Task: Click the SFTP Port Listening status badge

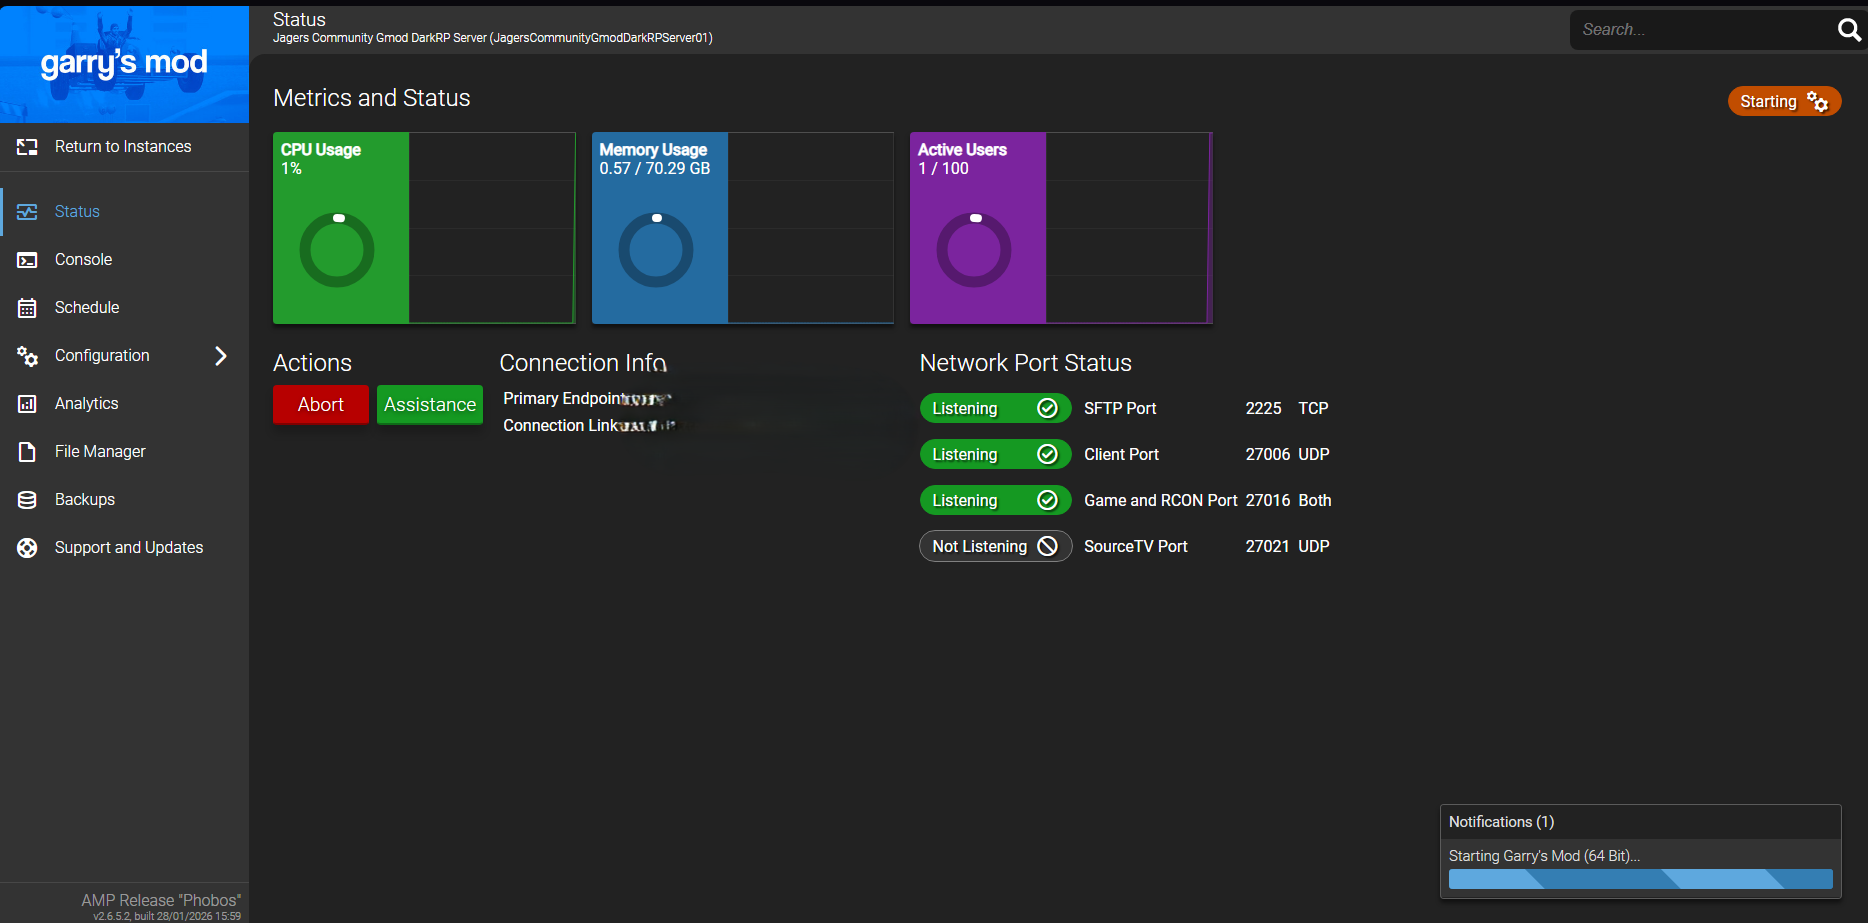Action: (x=994, y=408)
